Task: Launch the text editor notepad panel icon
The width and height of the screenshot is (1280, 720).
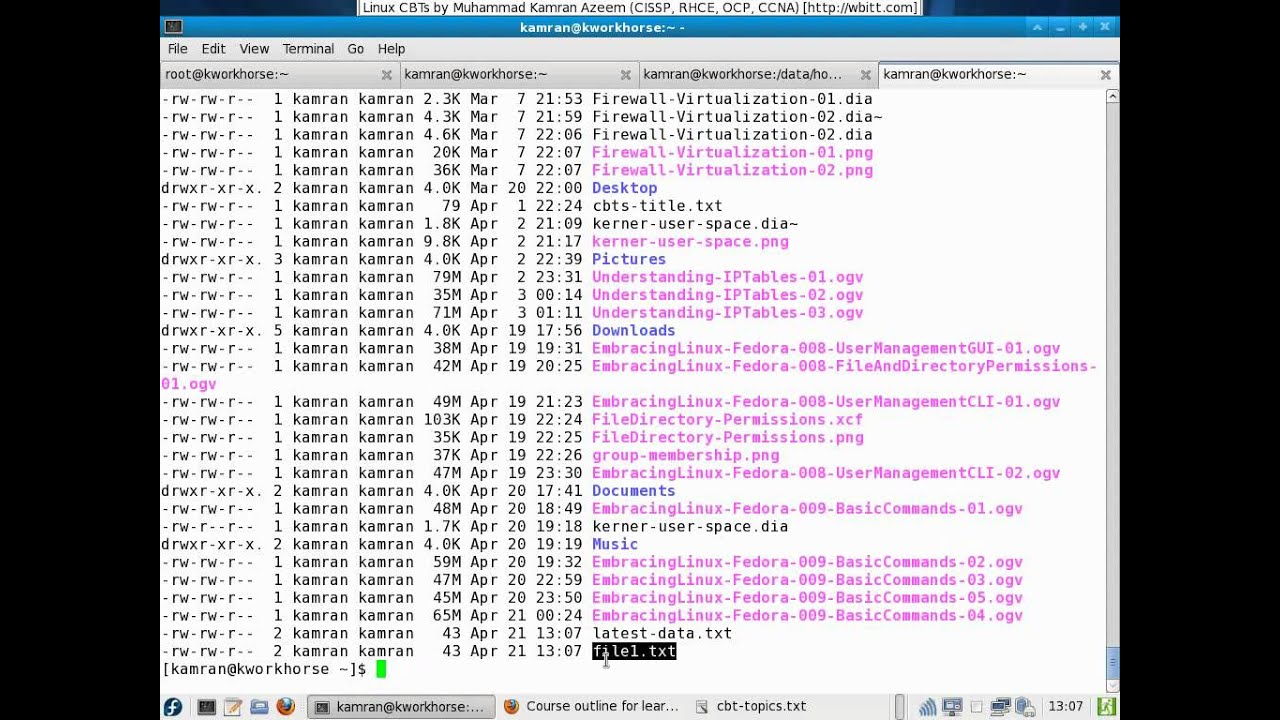Action: (x=233, y=707)
